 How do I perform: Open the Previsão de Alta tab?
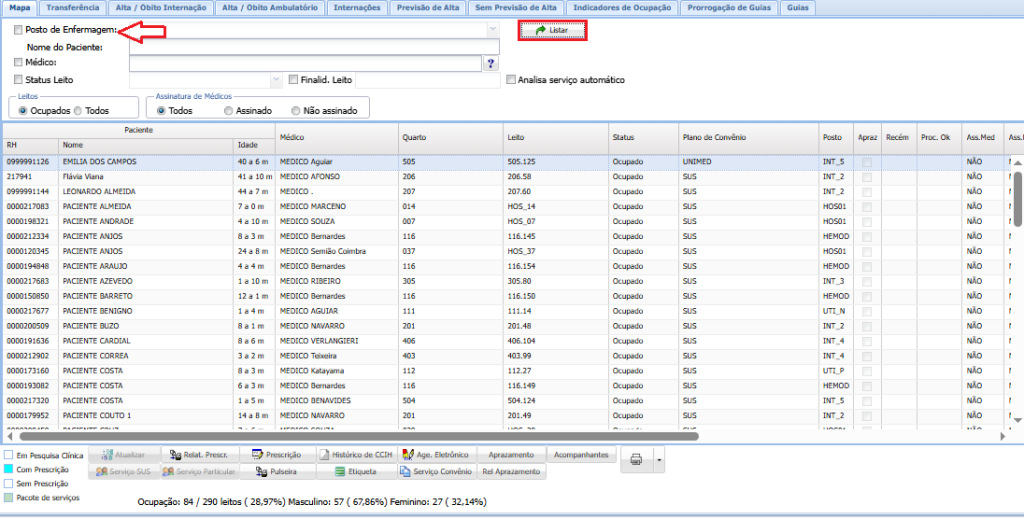428,8
